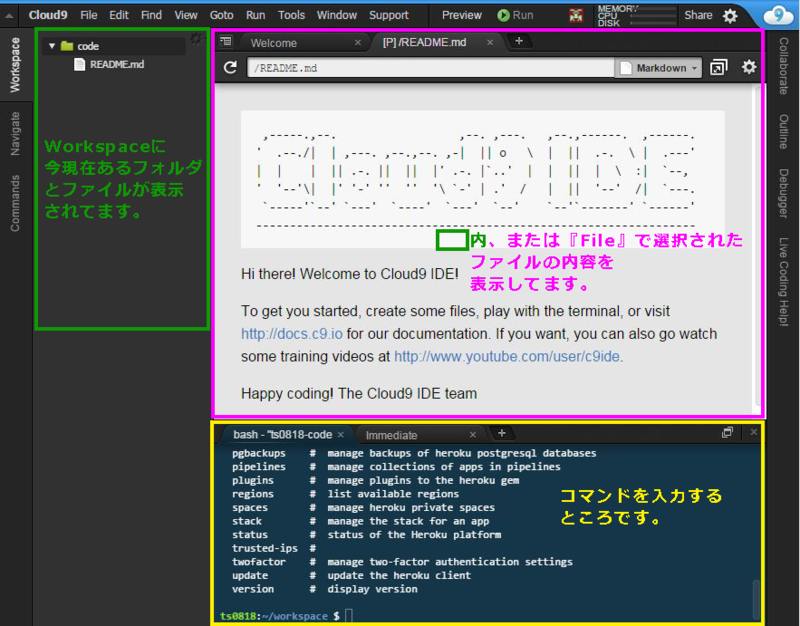Image resolution: width=800 pixels, height=626 pixels.
Task: Click the /README.md preview address field
Action: (x=431, y=68)
